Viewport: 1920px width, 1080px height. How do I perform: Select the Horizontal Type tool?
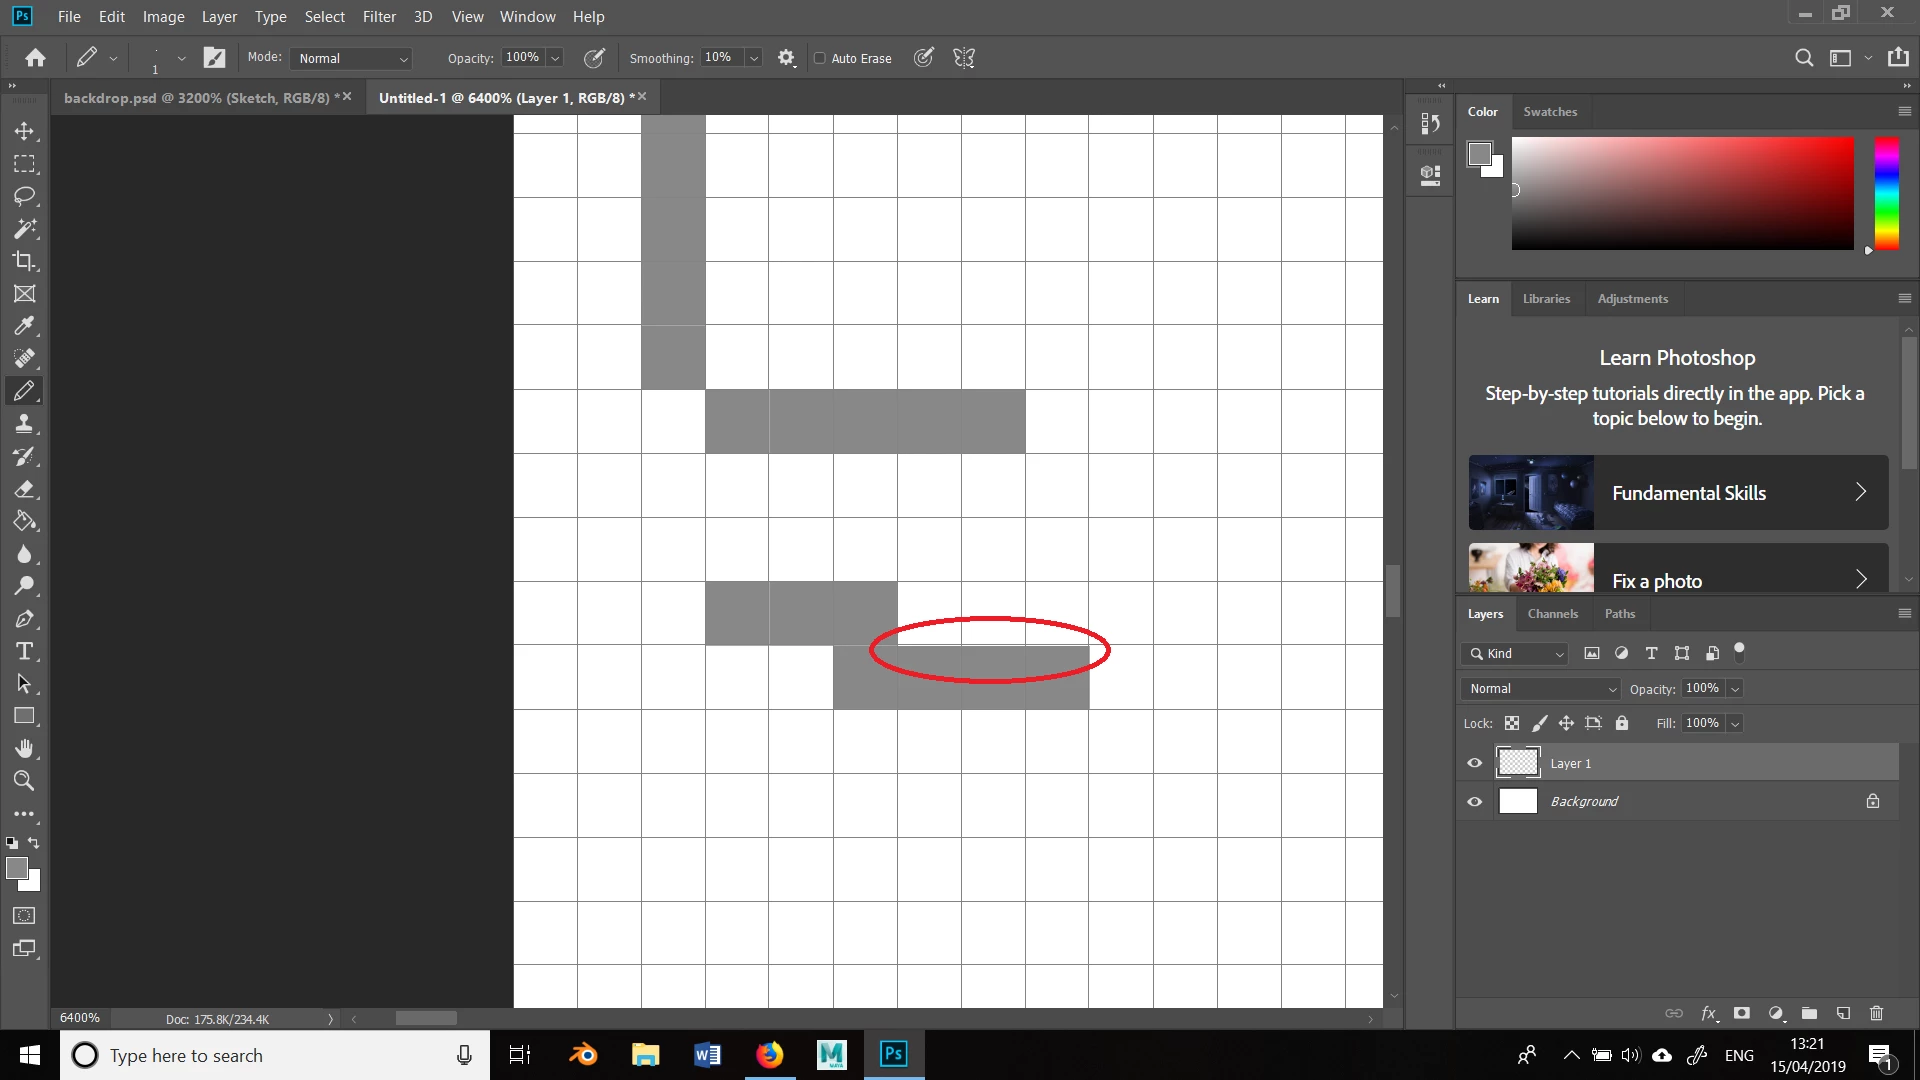pyautogui.click(x=24, y=652)
